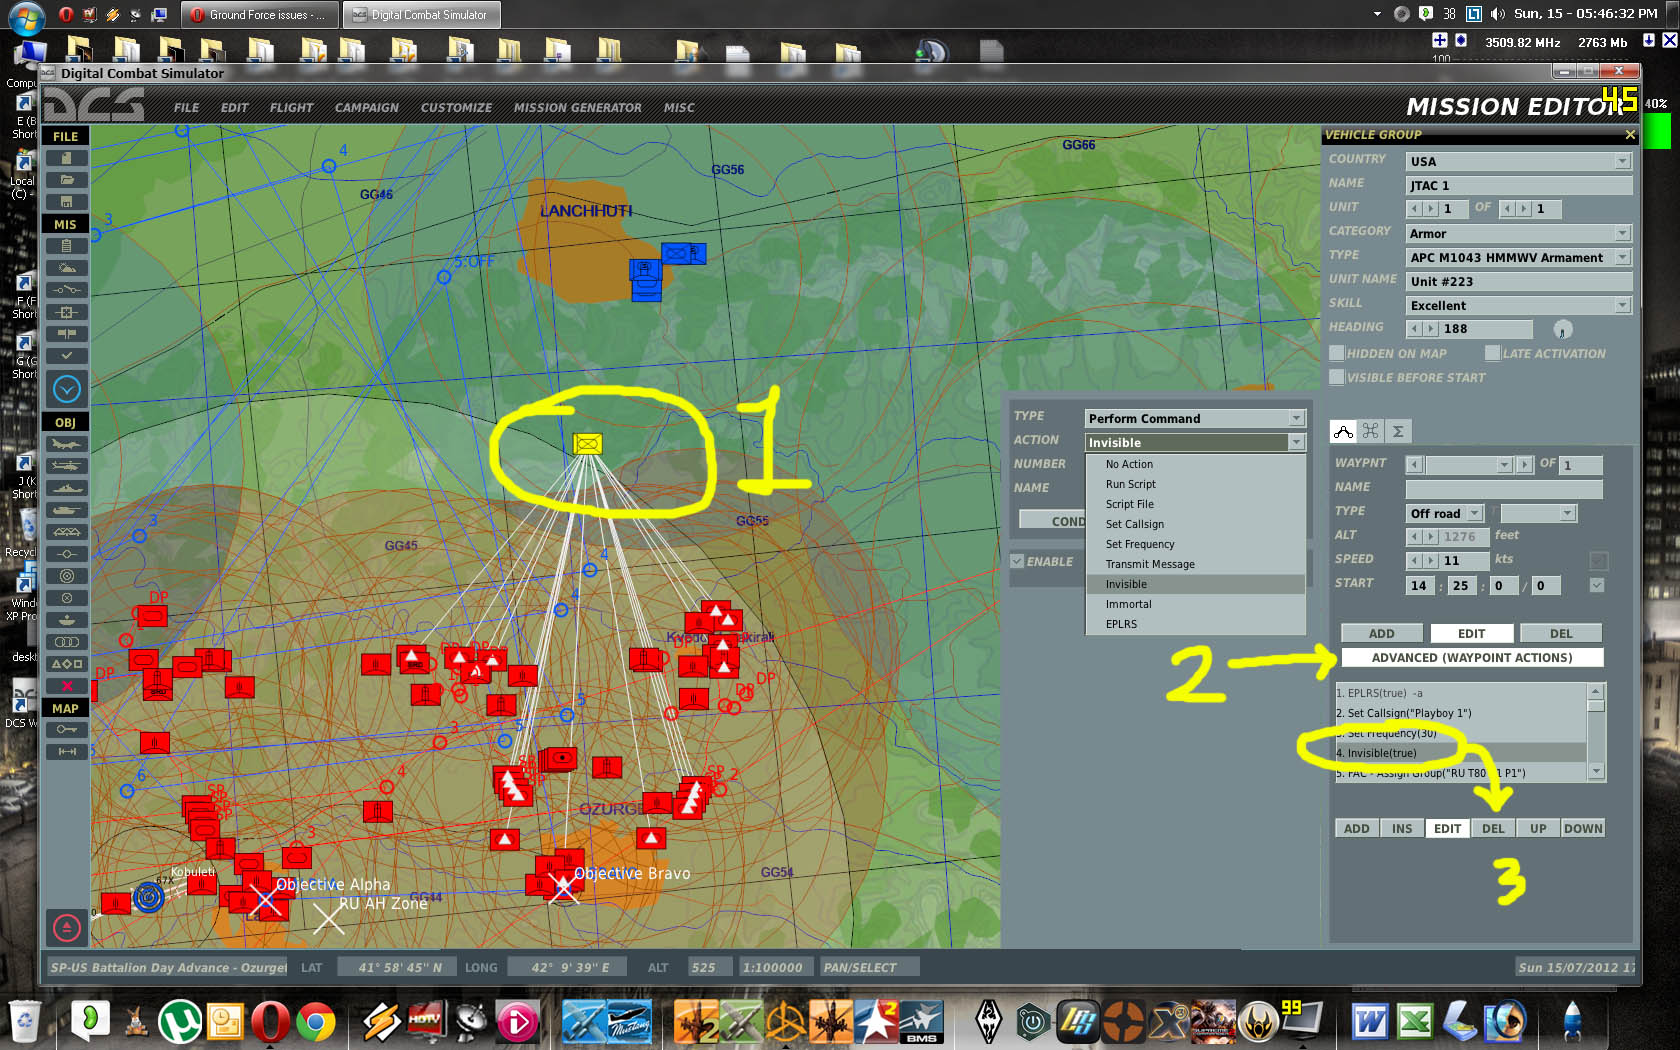The height and width of the screenshot is (1050, 1680).
Task: Click the Advanced (Waypoint Actions) button
Action: (1472, 657)
